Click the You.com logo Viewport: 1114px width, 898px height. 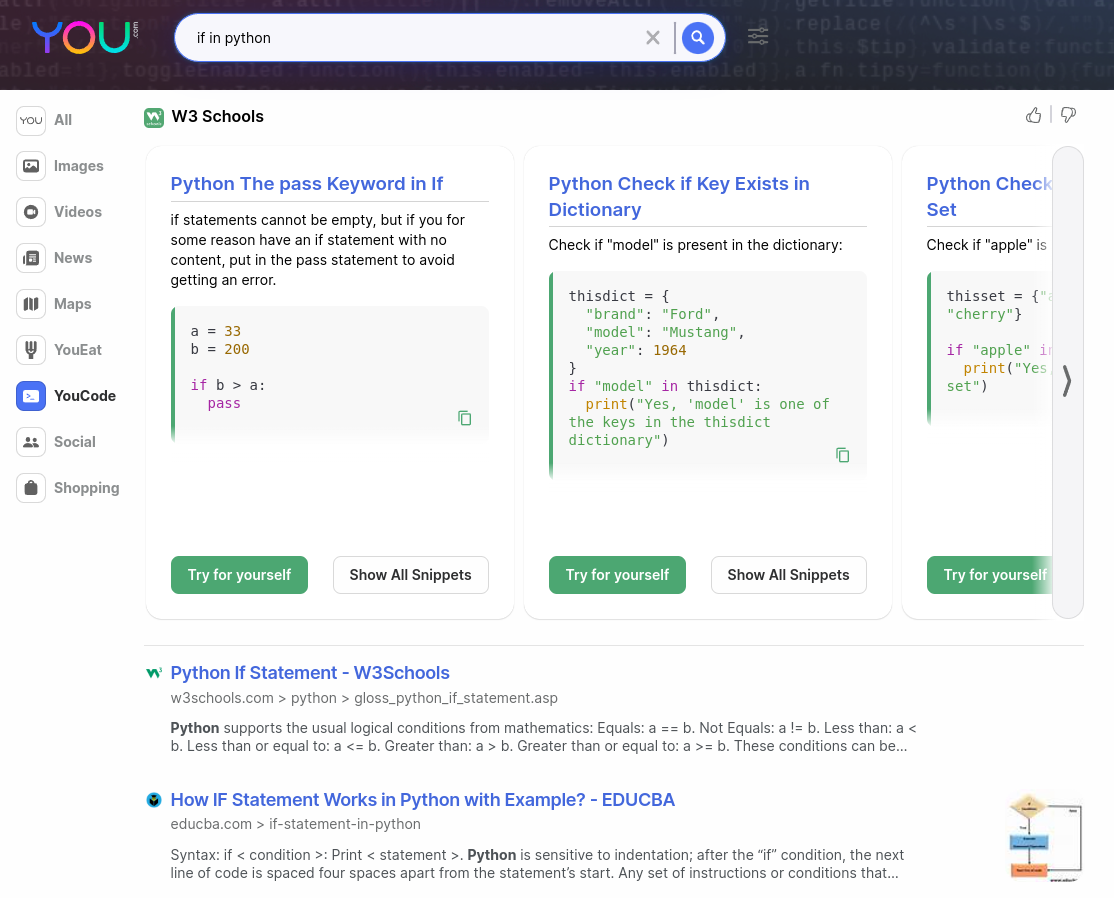pos(85,37)
